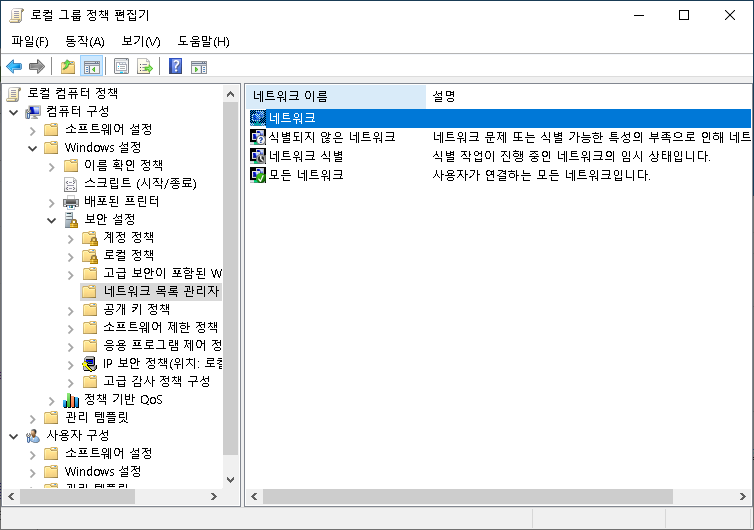Open the 도움말(H) menu
Viewport: 754px width, 530px height.
[203, 41]
